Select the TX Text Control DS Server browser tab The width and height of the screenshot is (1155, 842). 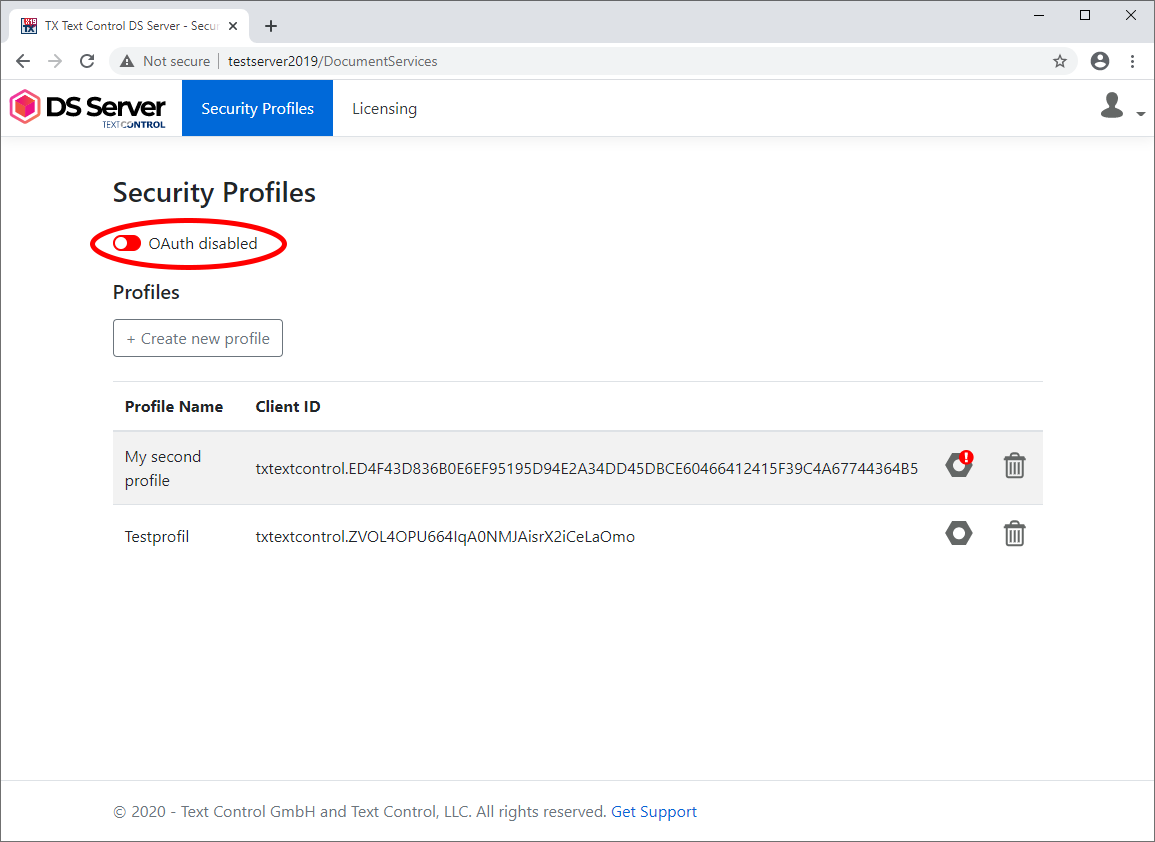click(x=130, y=26)
